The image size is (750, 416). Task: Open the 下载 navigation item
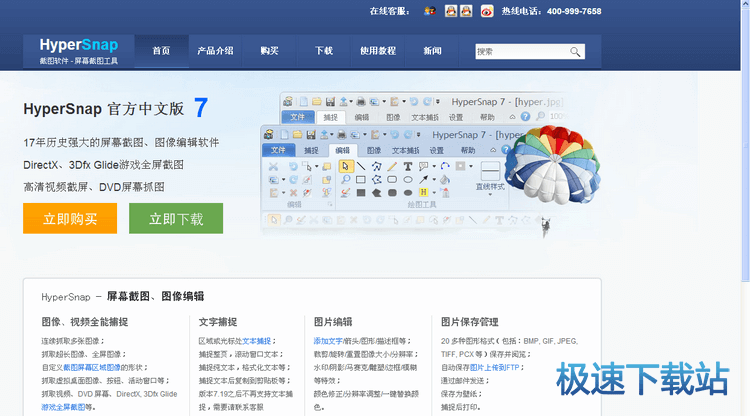(324, 51)
